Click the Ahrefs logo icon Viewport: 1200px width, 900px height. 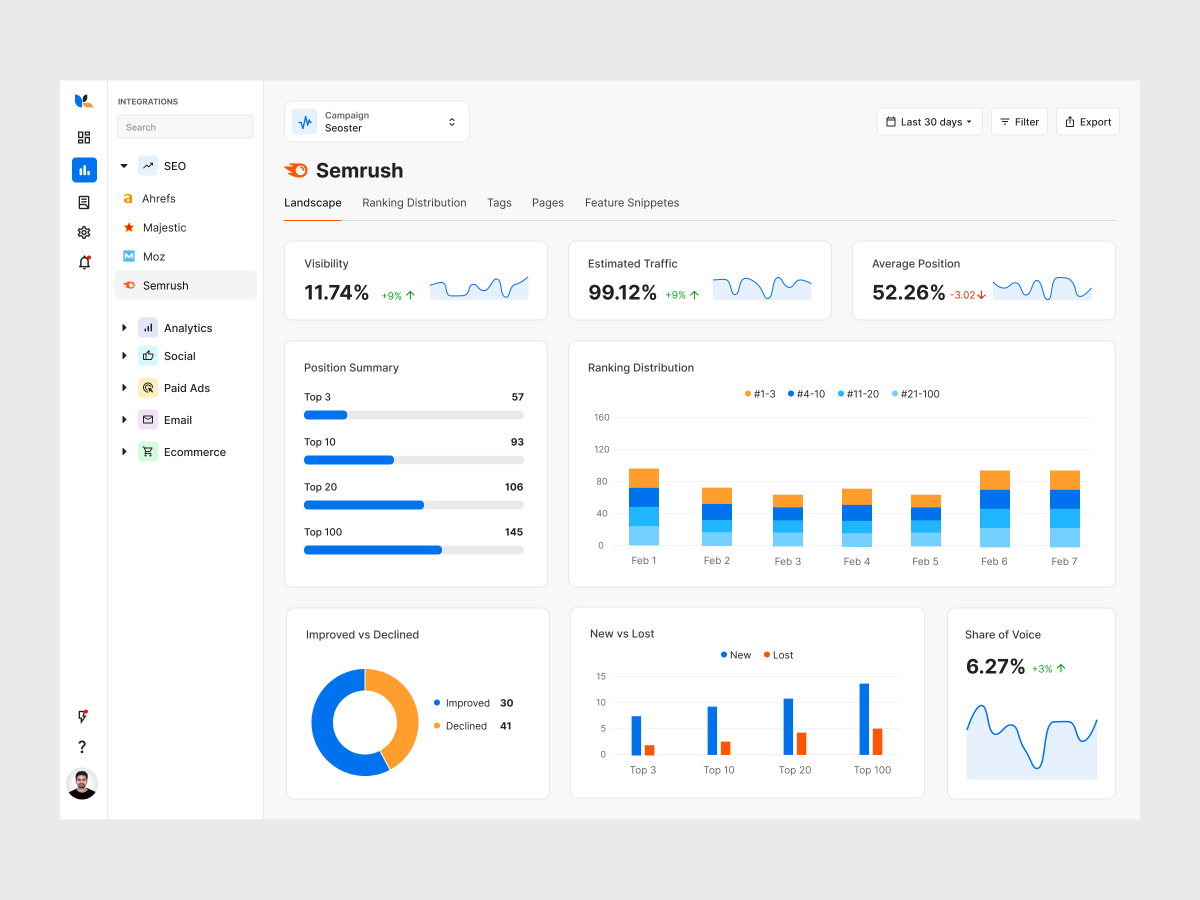tap(128, 199)
